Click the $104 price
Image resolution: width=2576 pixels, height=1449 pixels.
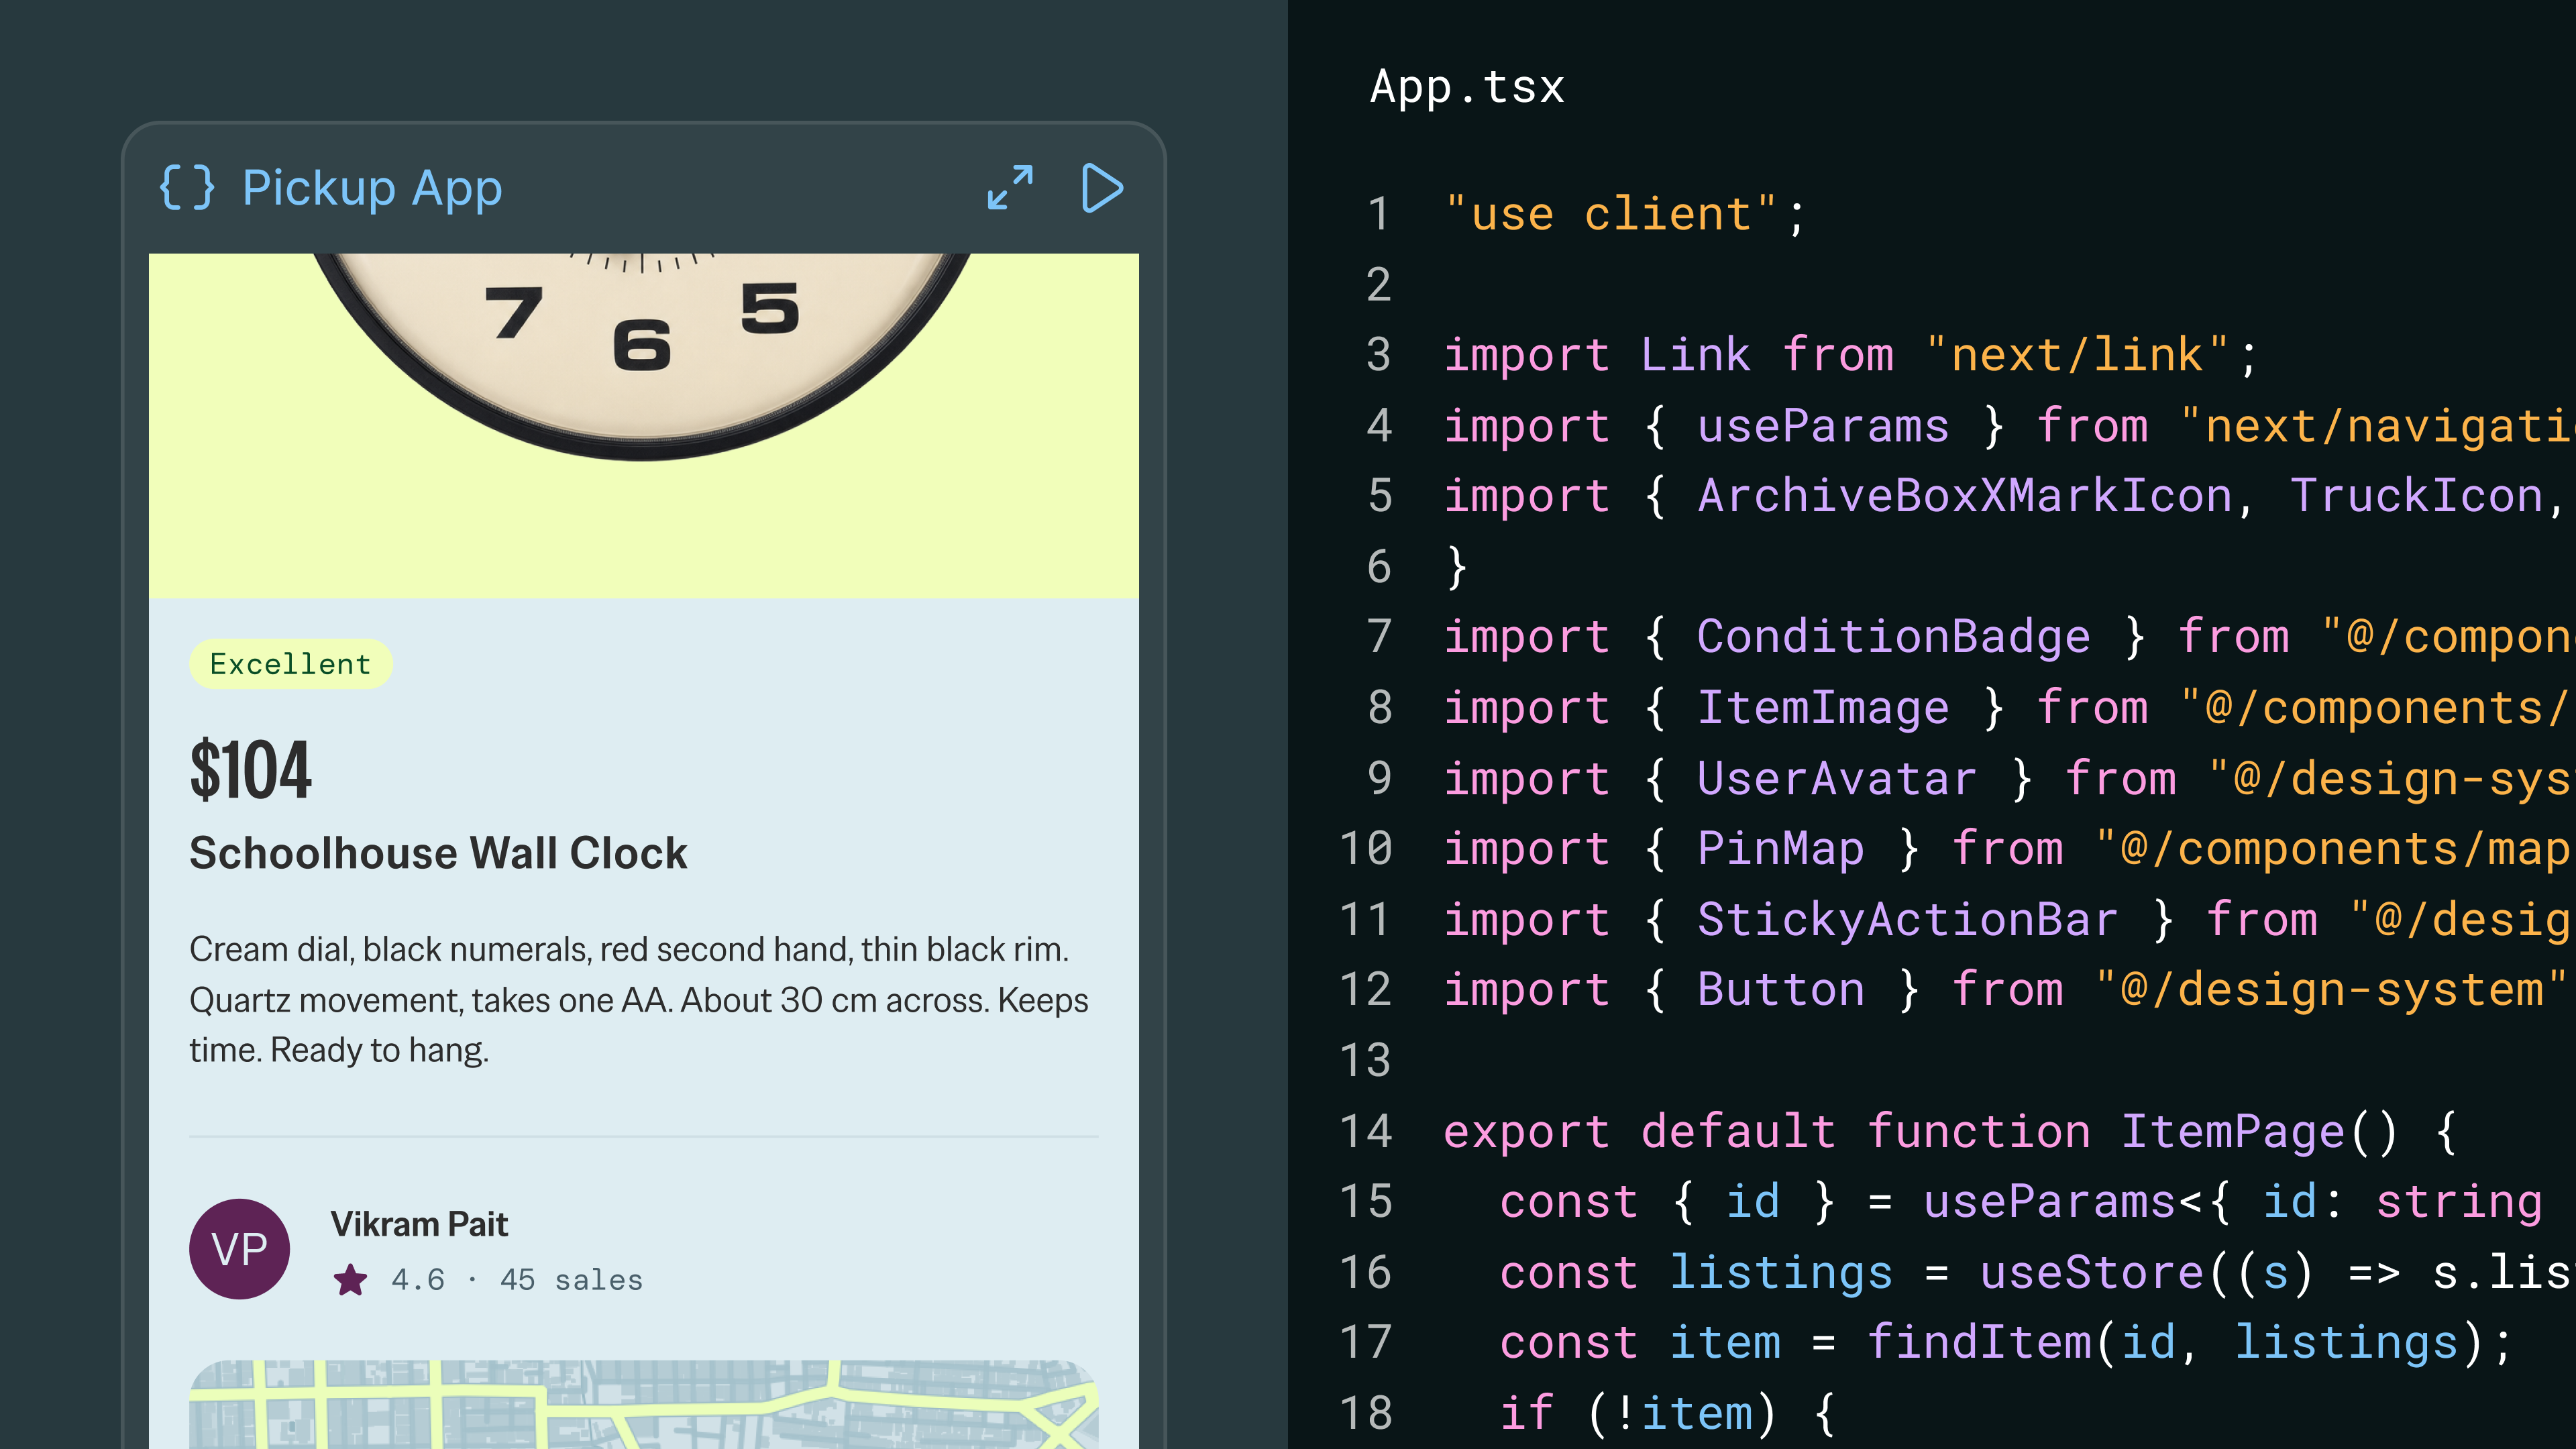251,770
